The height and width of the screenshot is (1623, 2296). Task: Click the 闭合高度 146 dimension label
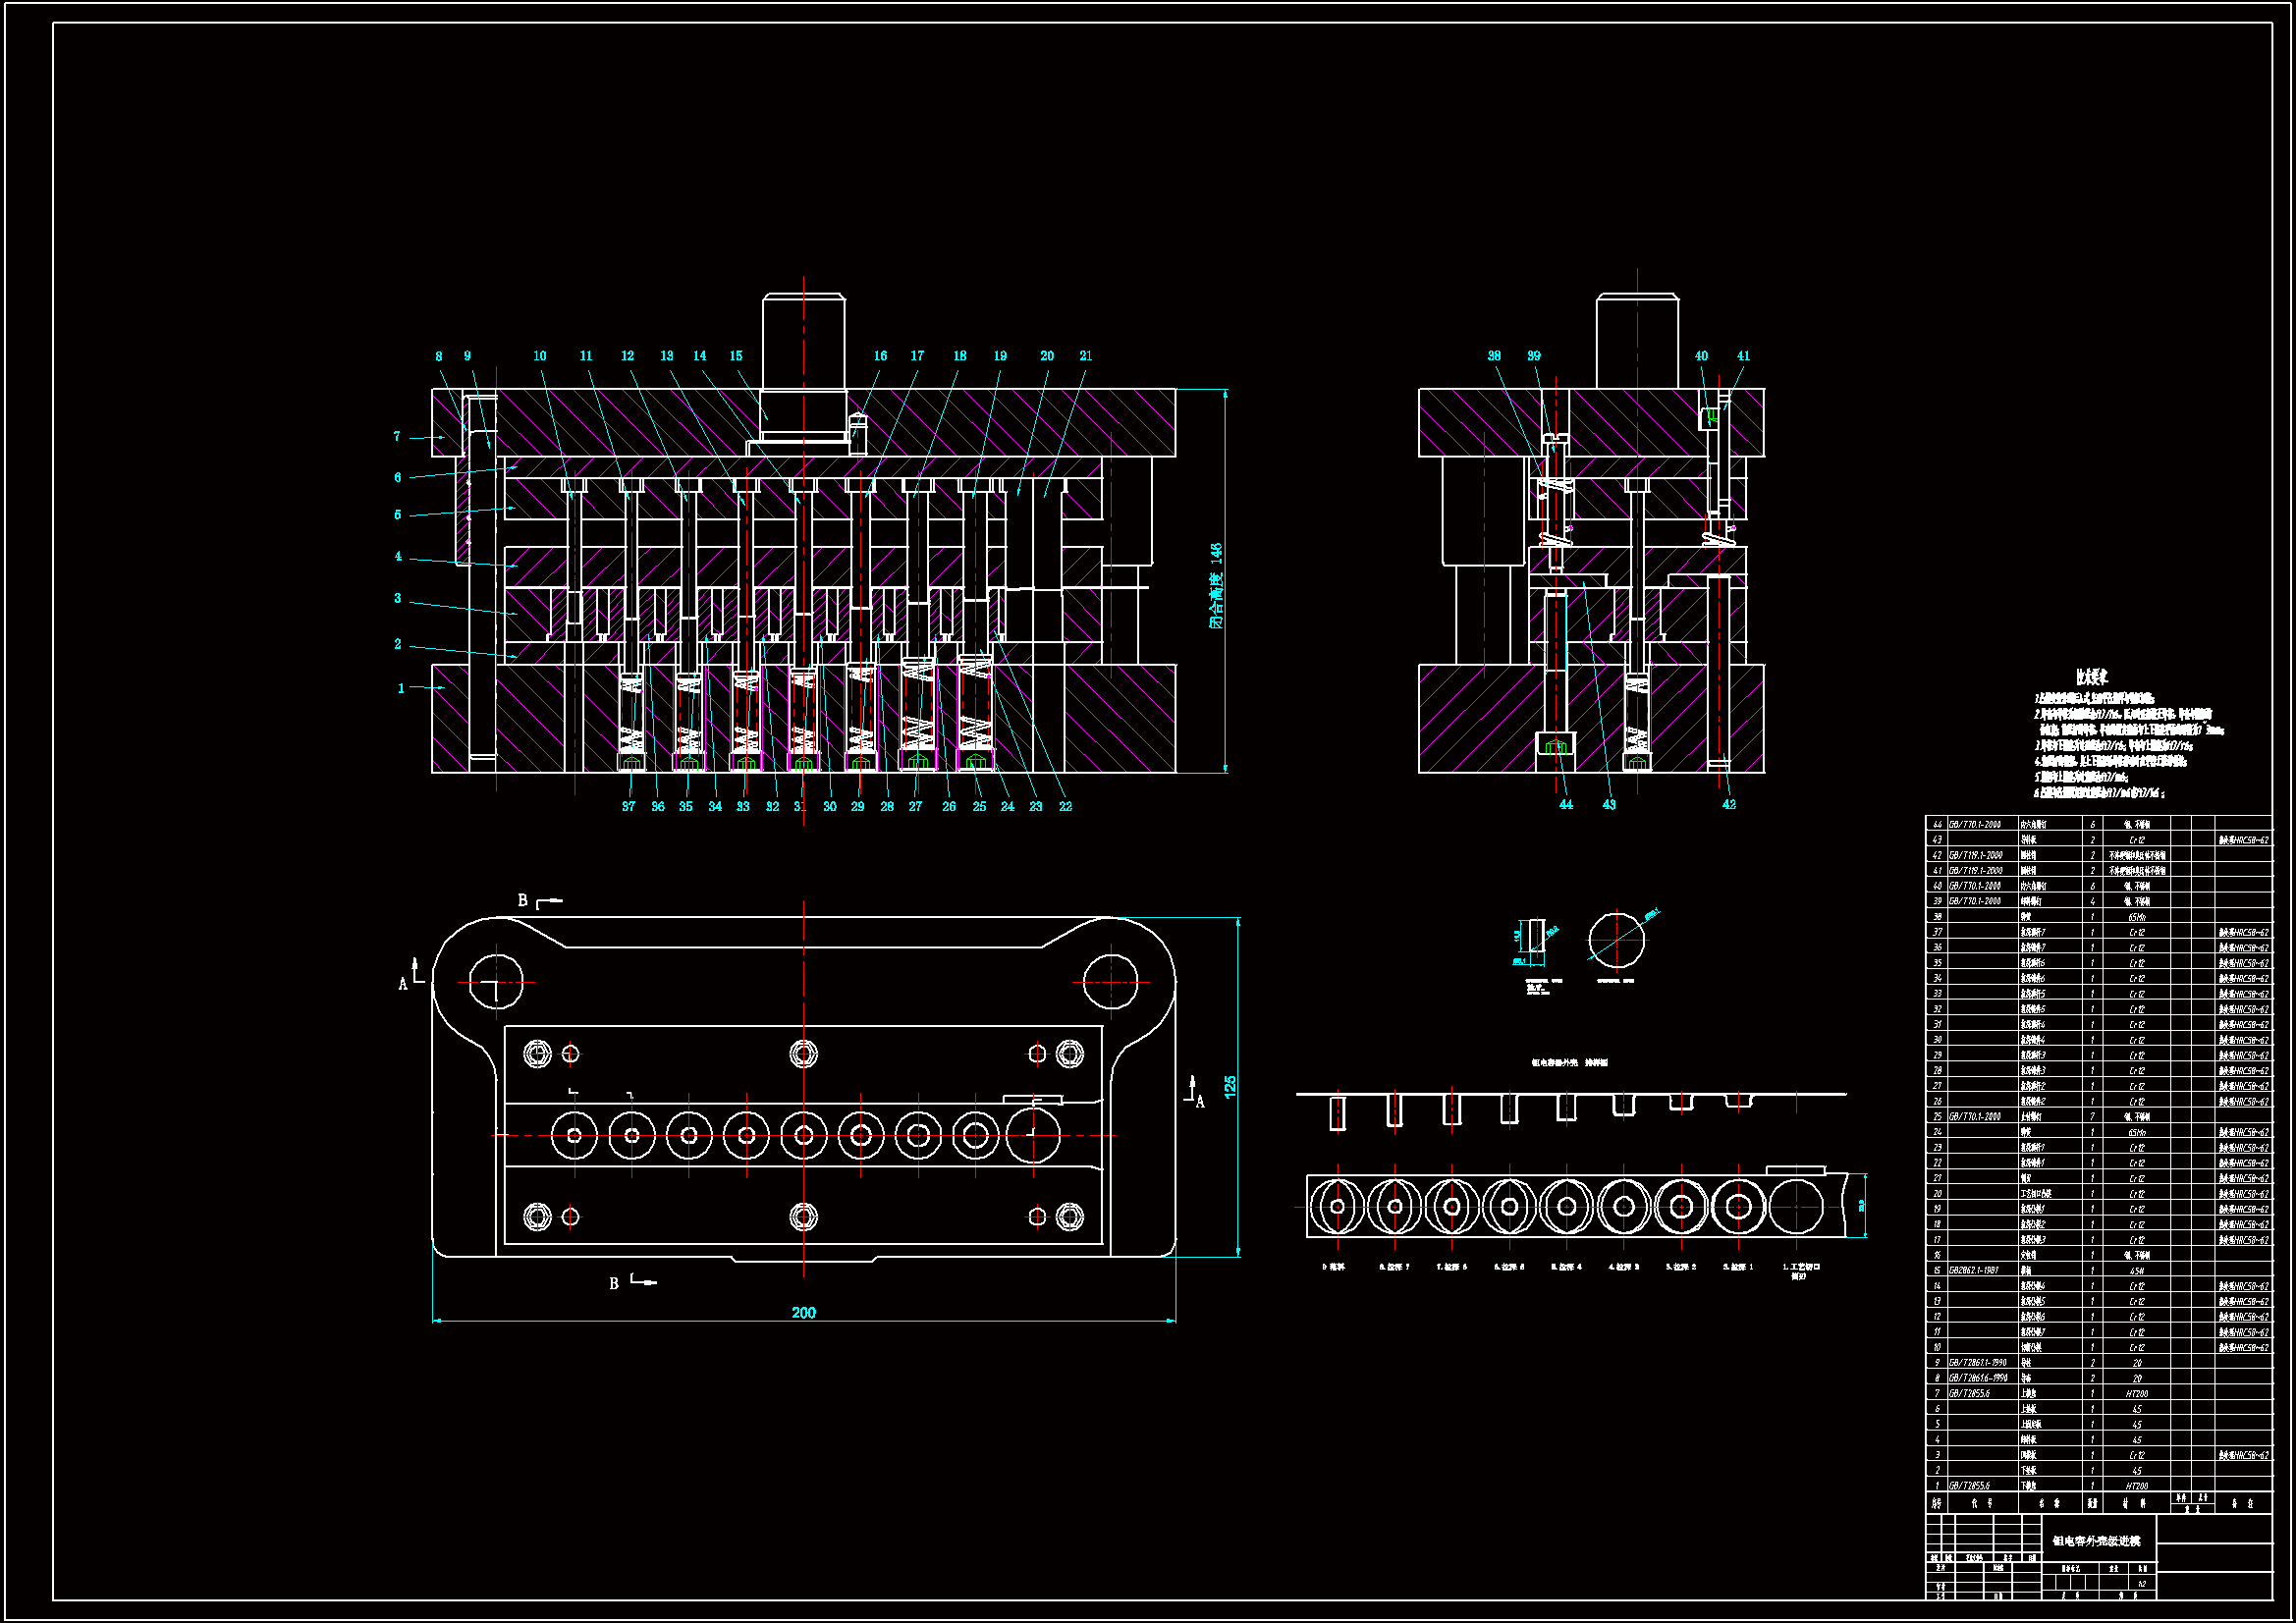1216,586
